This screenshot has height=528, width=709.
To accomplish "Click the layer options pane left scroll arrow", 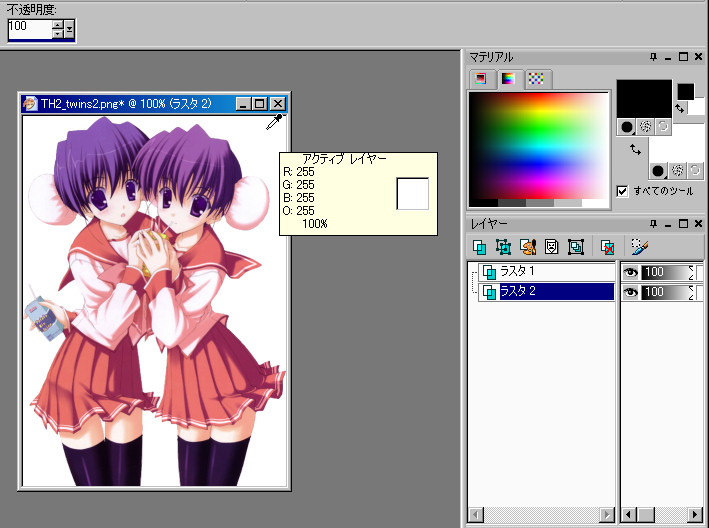I will pos(629,514).
